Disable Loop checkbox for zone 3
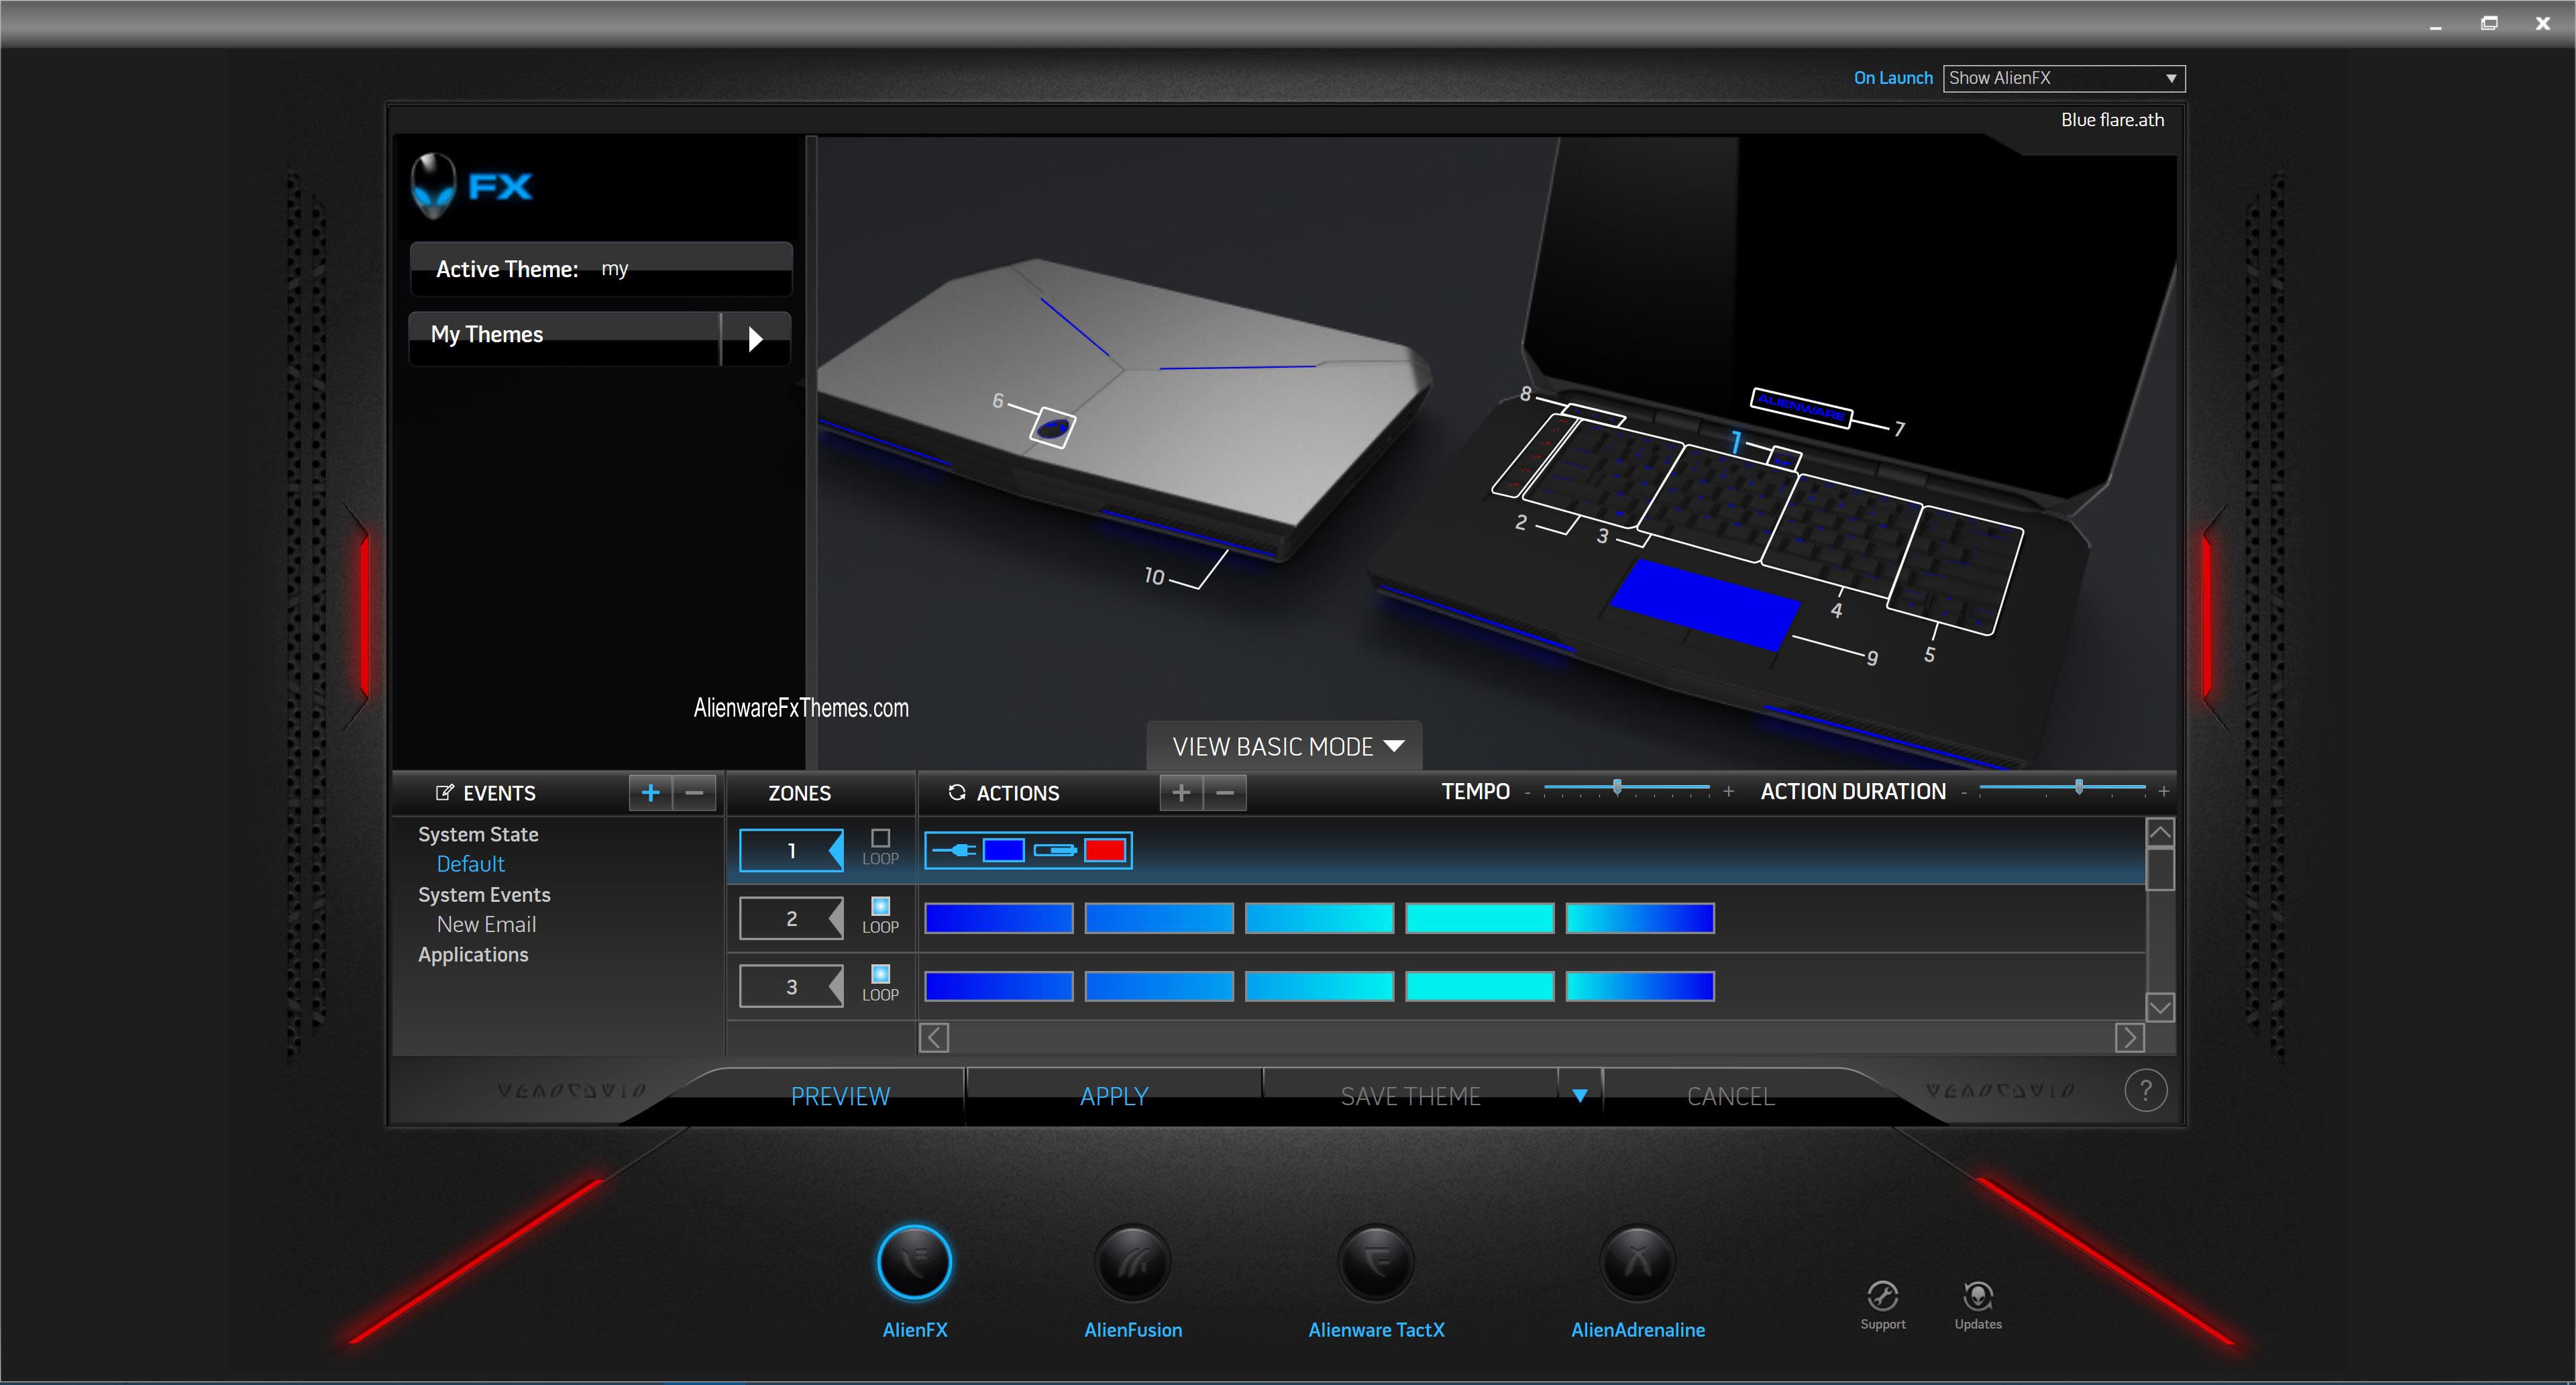Screen dimensions: 2576x1385 (x=880, y=974)
